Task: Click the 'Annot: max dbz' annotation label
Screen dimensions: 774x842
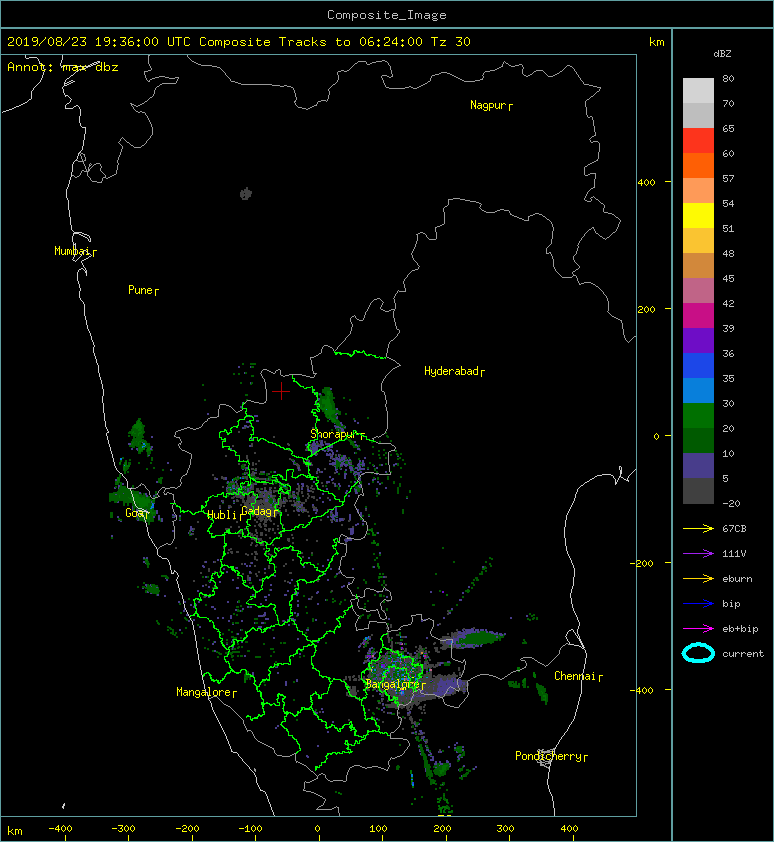Action: pos(62,67)
